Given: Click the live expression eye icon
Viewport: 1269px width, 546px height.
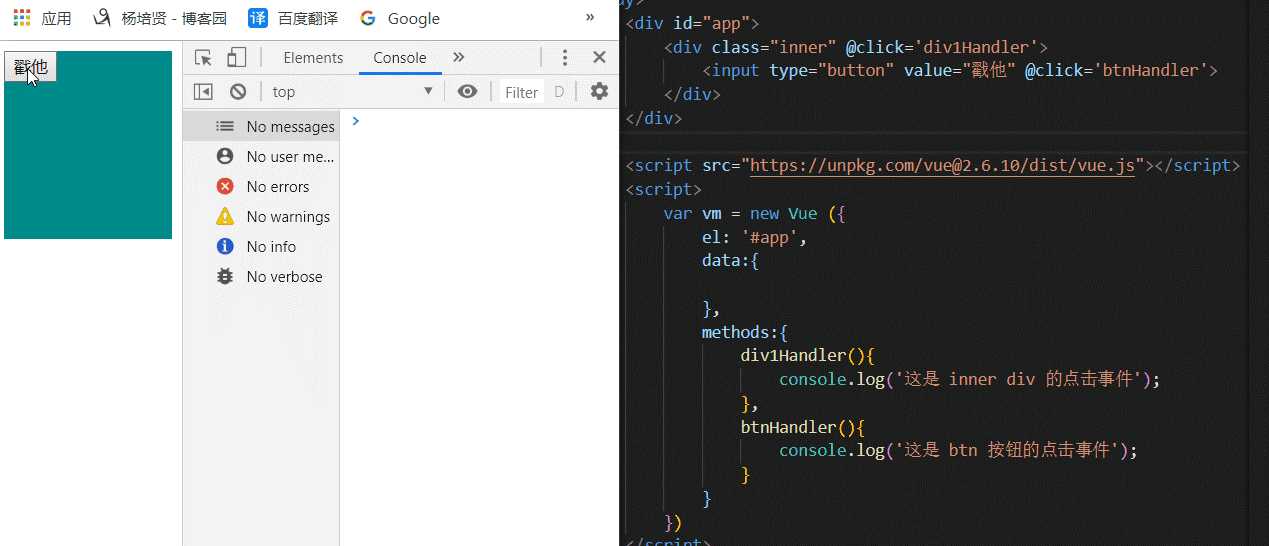Looking at the screenshot, I should click(x=467, y=92).
